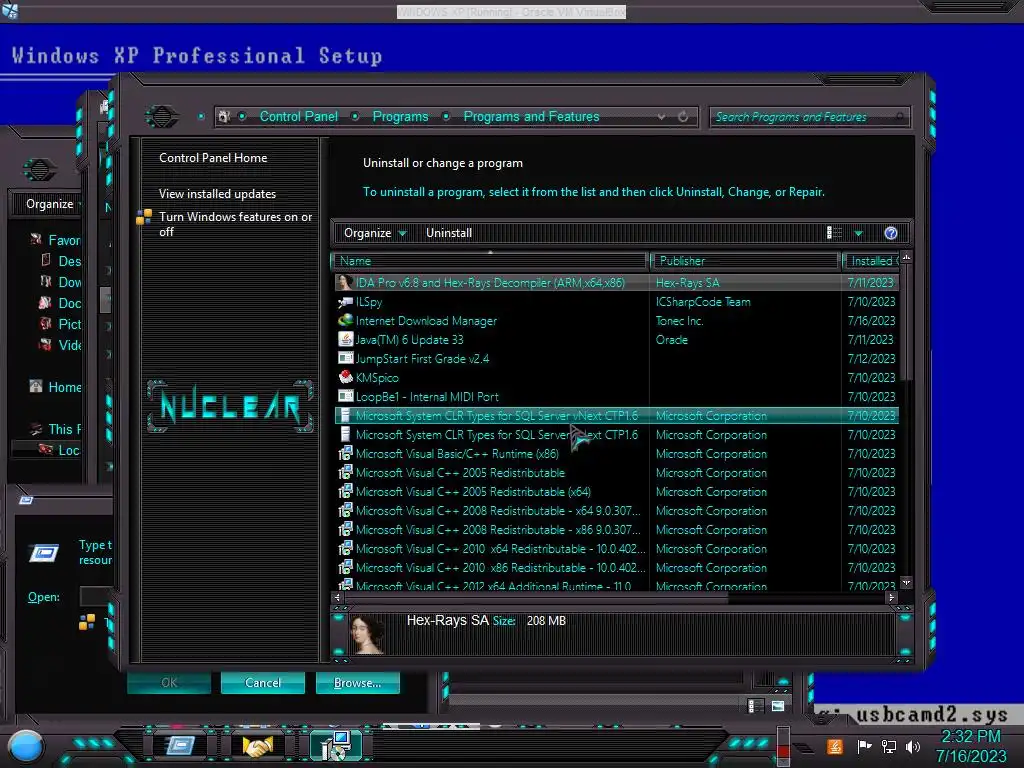Select Home item in background Explorer sidebar
This screenshot has width=1024, height=768.
click(56, 387)
